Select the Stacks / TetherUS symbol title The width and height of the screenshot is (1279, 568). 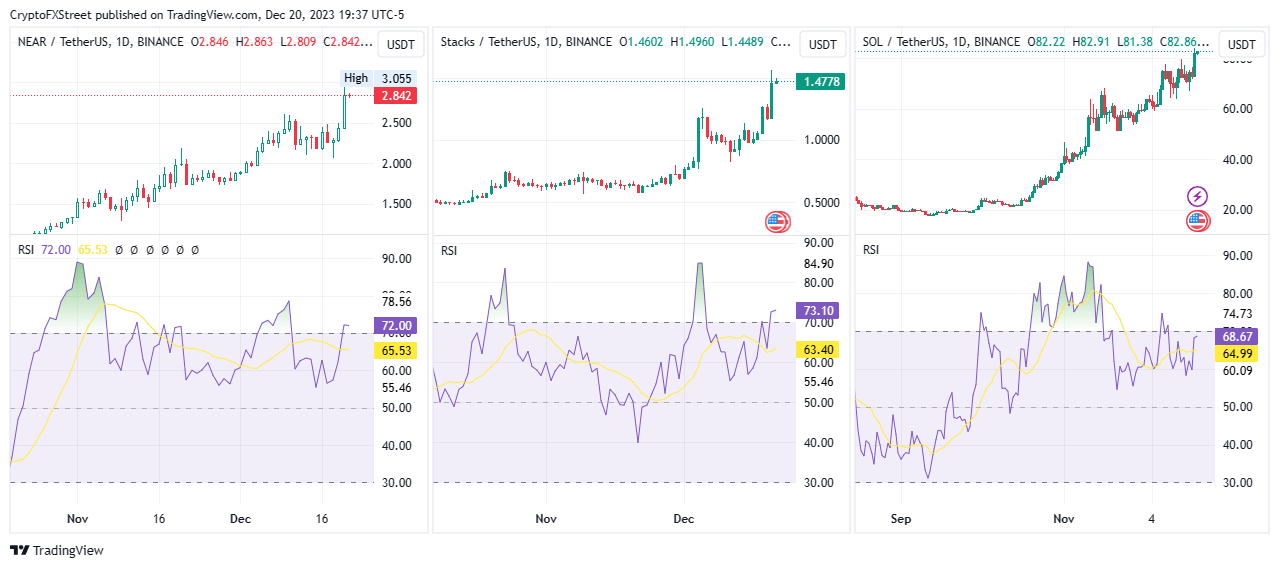pyautogui.click(x=492, y=42)
